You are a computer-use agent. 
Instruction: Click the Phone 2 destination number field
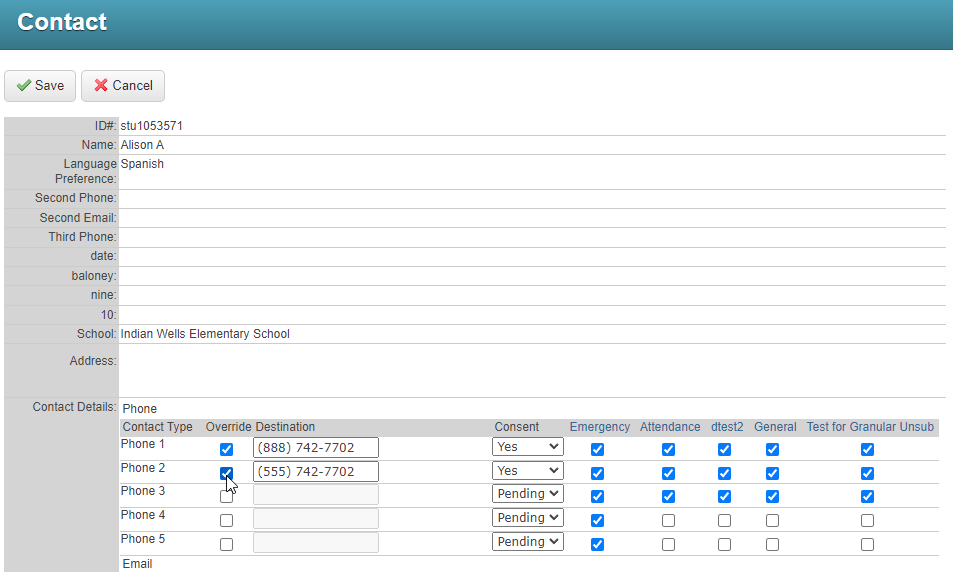coord(315,472)
